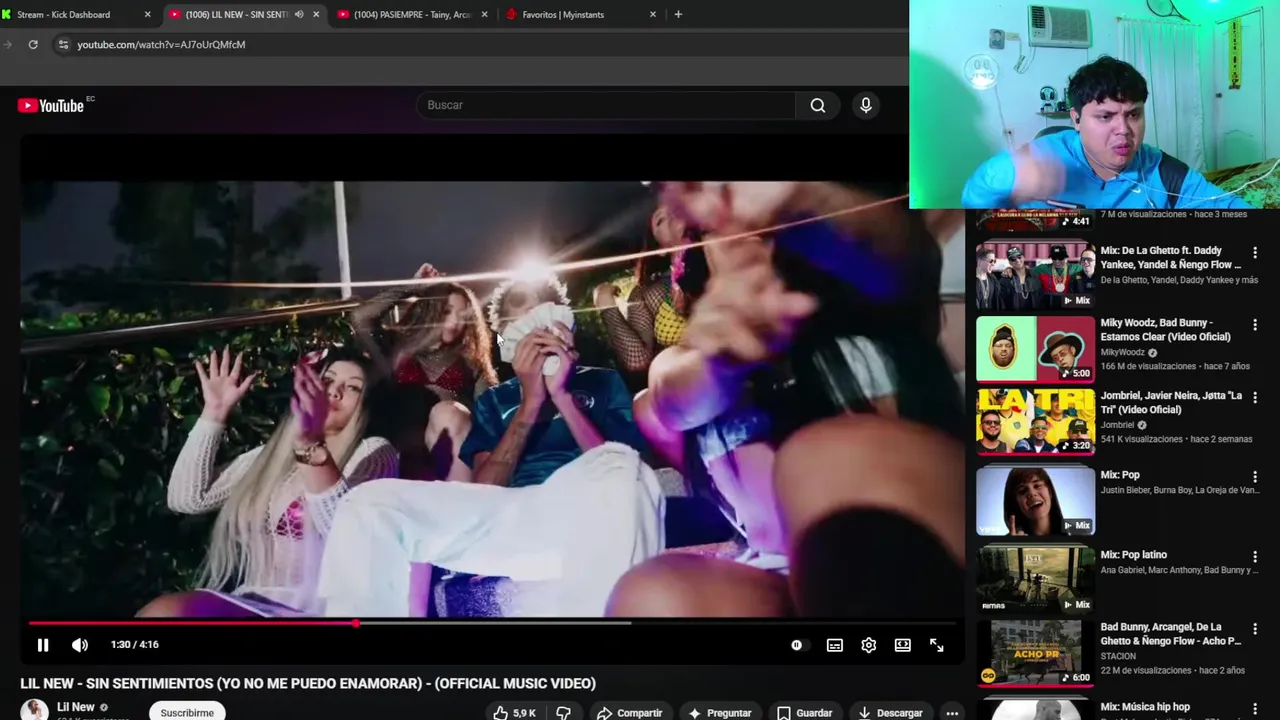Screen dimensions: 1280x720
Task: Close the Kick Dashboard tab
Action: pos(147,14)
